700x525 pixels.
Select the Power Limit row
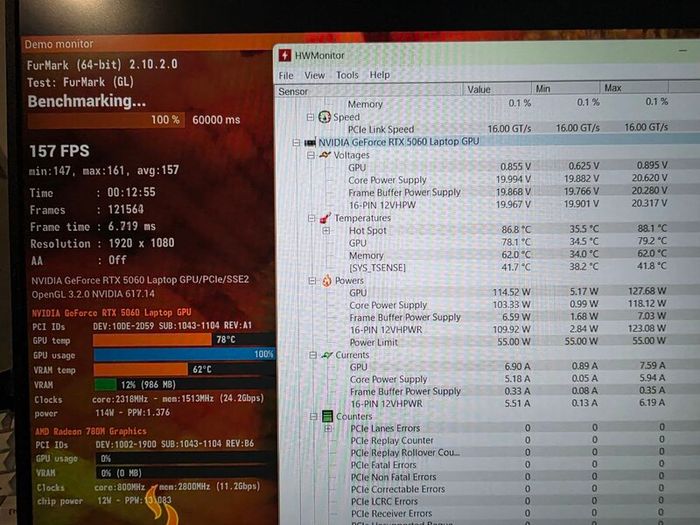pos(489,342)
